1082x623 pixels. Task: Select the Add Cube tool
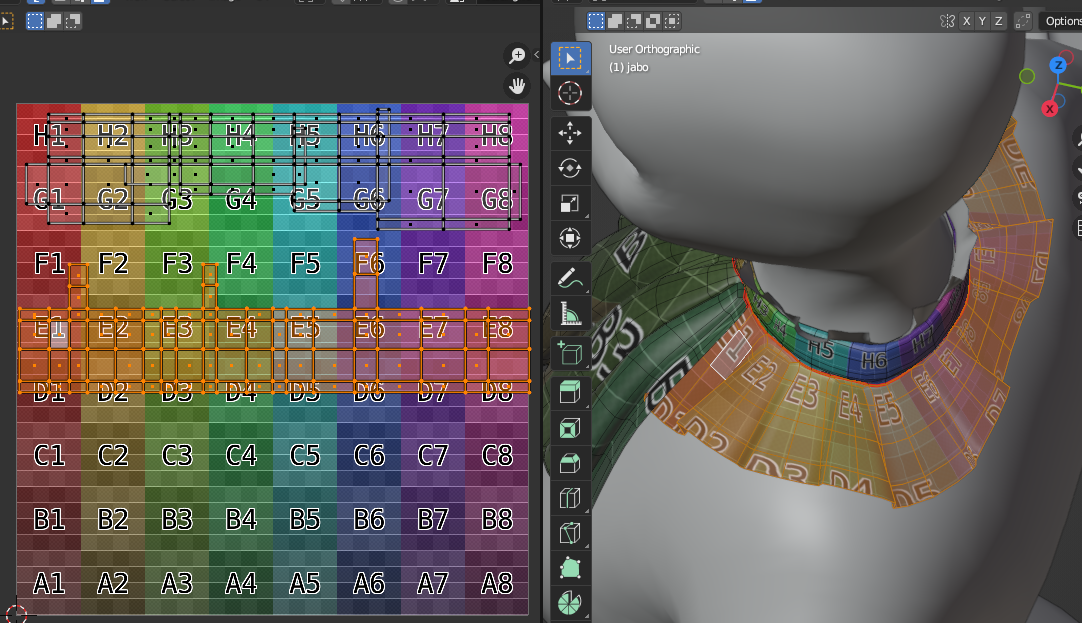point(570,354)
